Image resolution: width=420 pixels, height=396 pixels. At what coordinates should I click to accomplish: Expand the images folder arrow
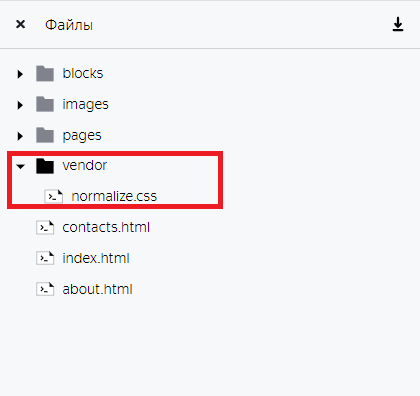tap(20, 105)
